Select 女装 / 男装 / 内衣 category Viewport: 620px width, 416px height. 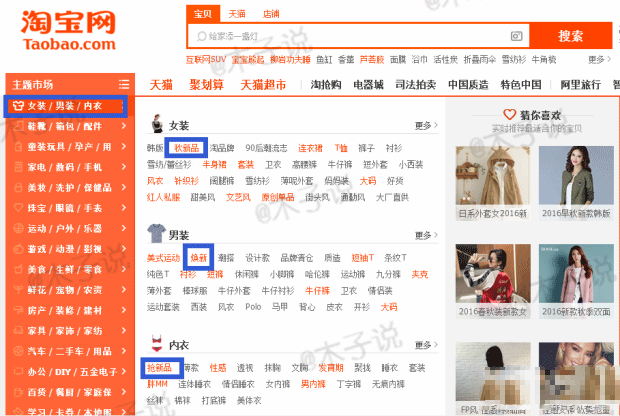pos(66,106)
